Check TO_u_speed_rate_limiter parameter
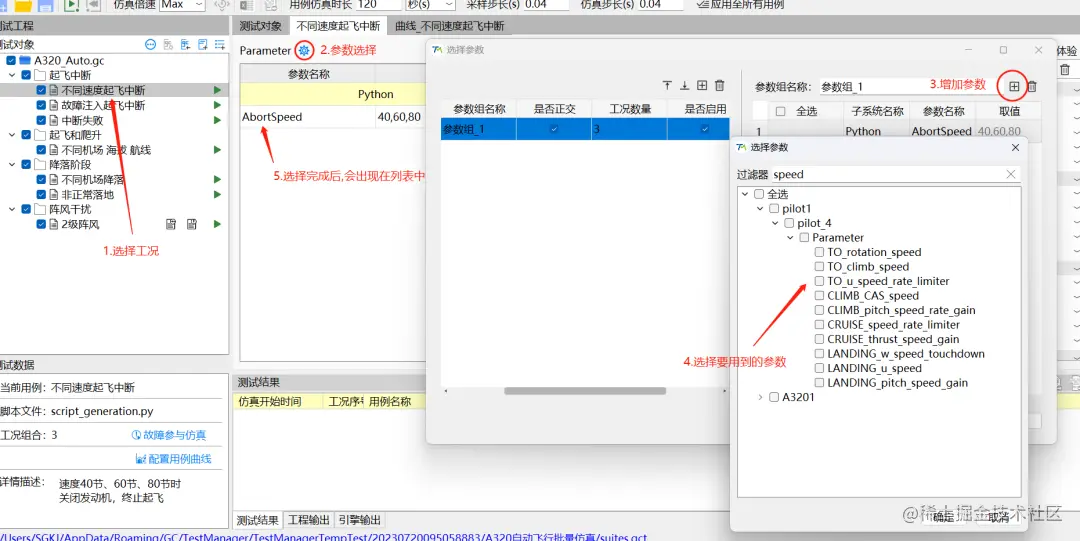1080x541 pixels. tap(819, 281)
